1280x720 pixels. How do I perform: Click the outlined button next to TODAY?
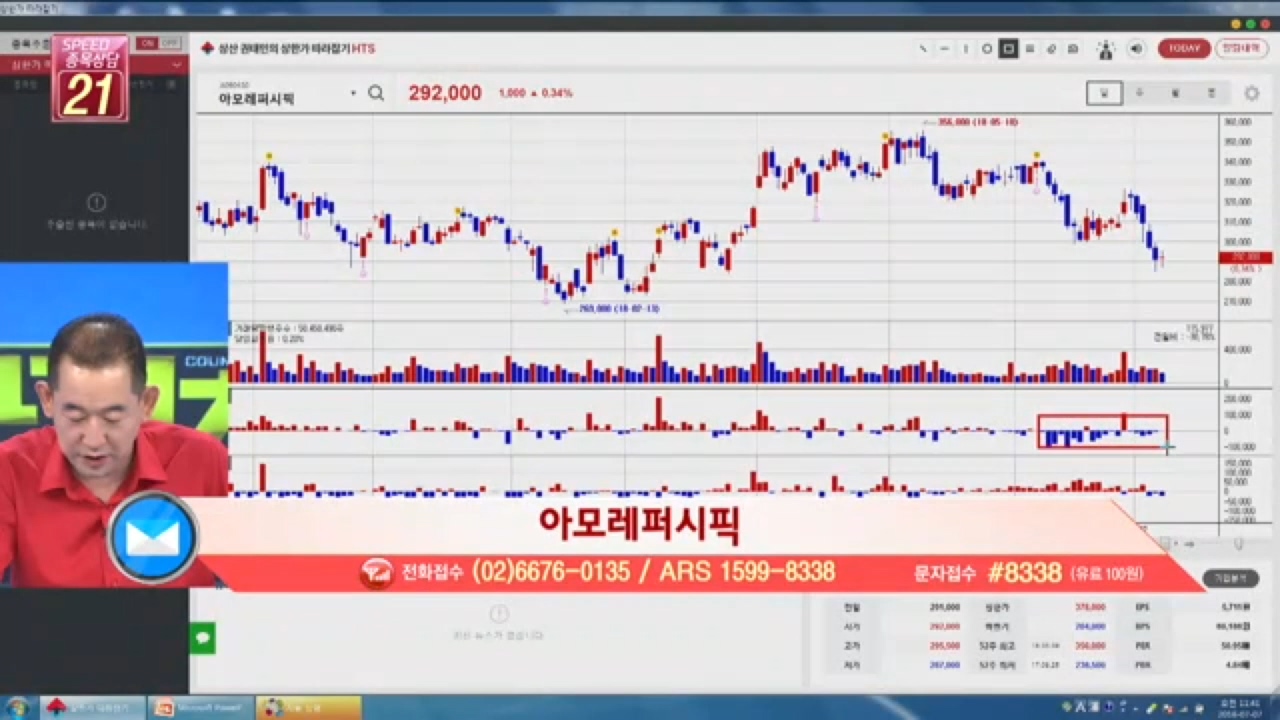pyautogui.click(x=1241, y=49)
